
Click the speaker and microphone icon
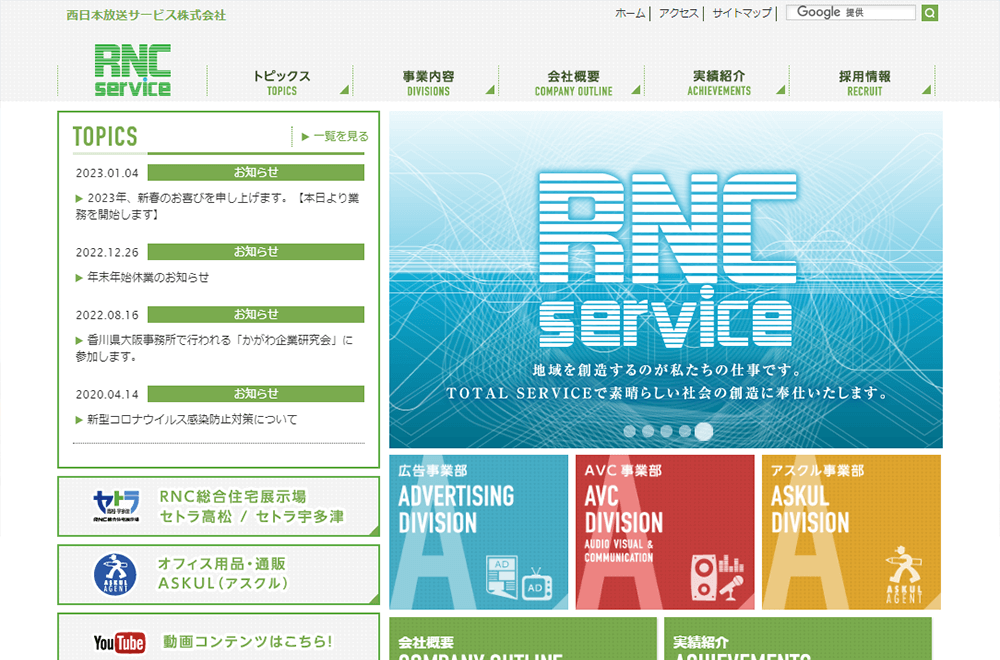tap(718, 578)
